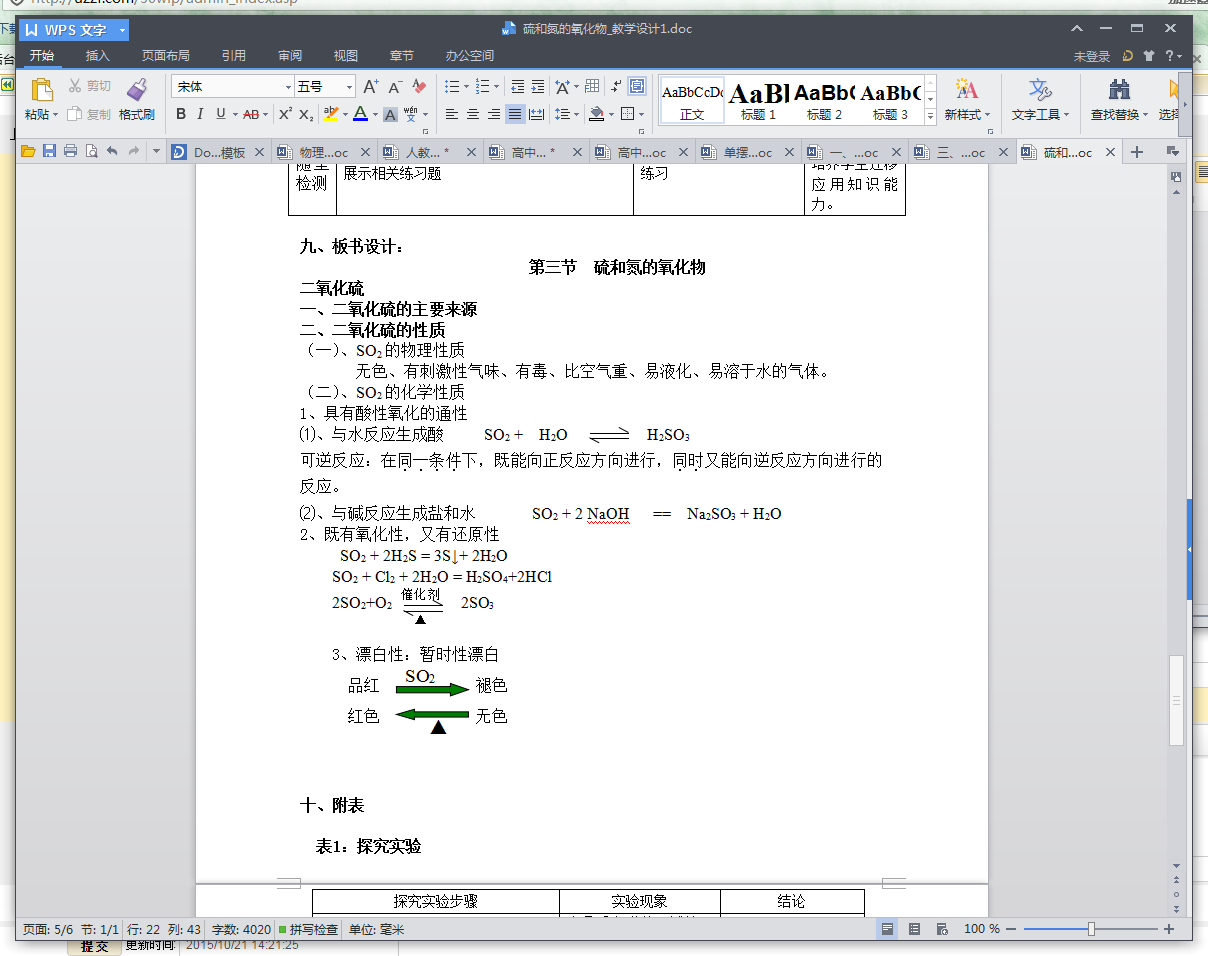Click the vertical scrollbar thumb
1208x956 pixels.
click(1177, 700)
